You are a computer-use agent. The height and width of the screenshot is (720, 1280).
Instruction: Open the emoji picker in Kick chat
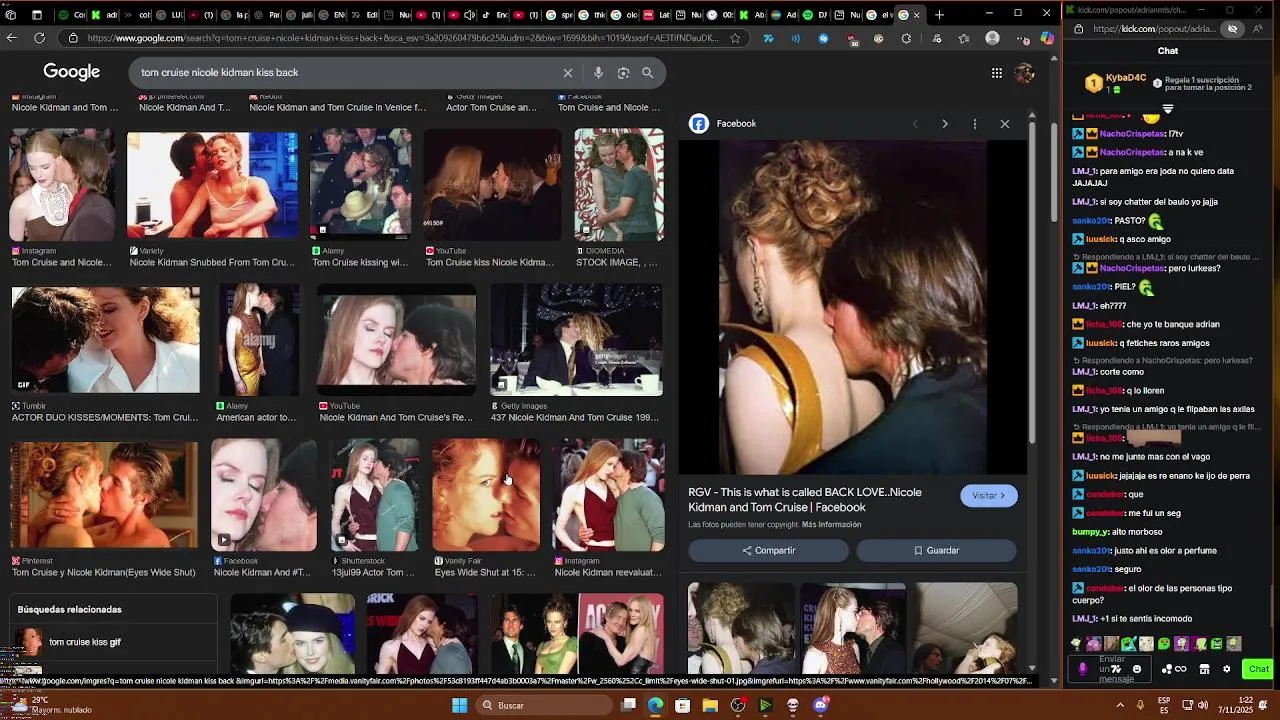[x=1136, y=669]
